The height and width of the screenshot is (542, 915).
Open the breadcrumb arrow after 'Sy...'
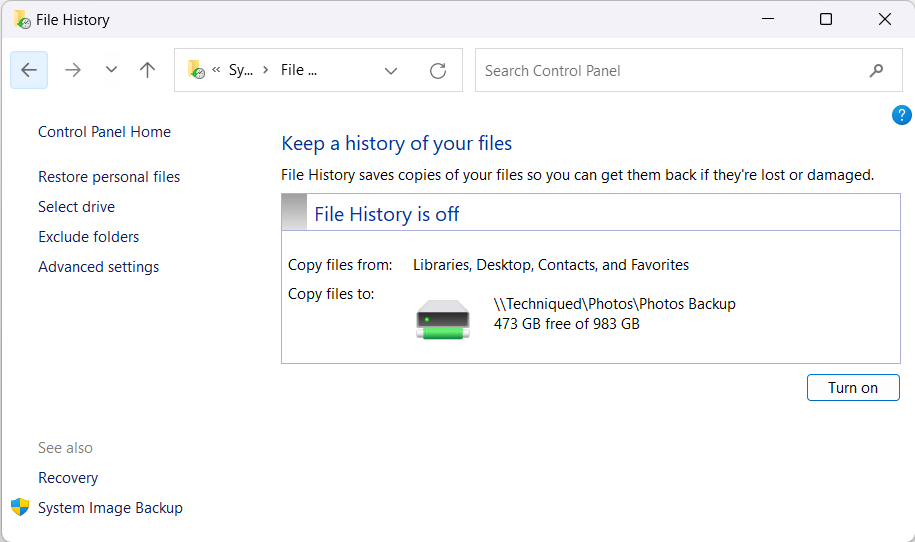click(x=266, y=70)
